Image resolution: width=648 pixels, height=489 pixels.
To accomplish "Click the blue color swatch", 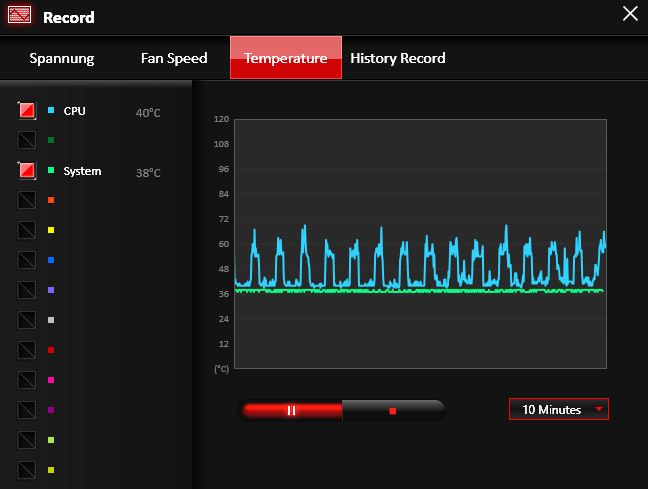I will [51, 260].
